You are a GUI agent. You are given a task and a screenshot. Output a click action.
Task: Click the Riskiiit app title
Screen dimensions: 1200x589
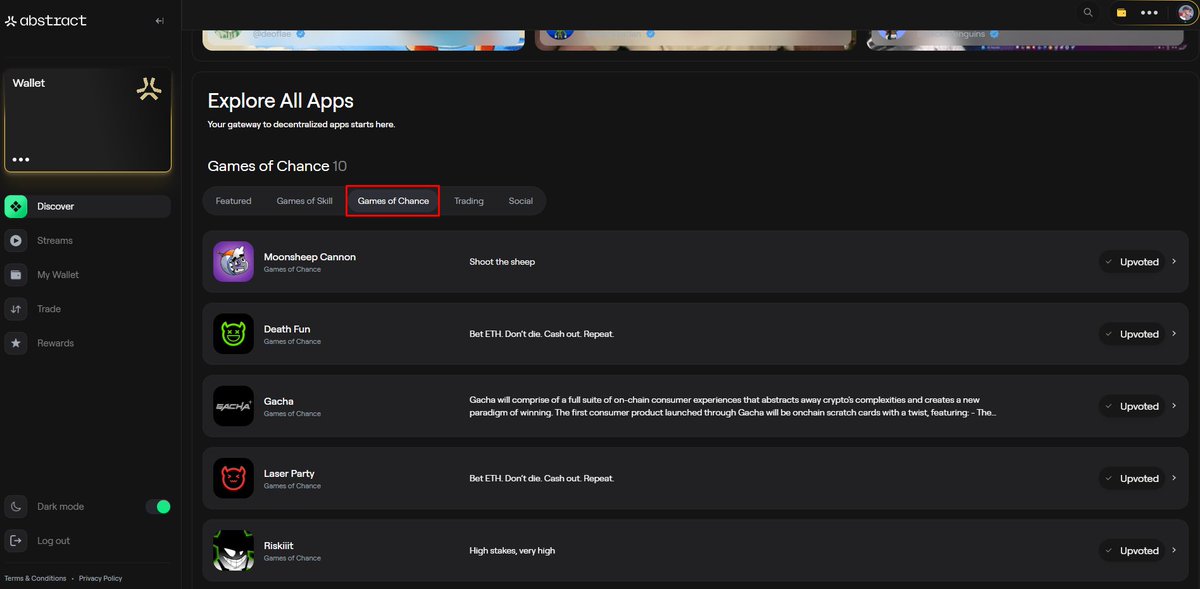(279, 545)
